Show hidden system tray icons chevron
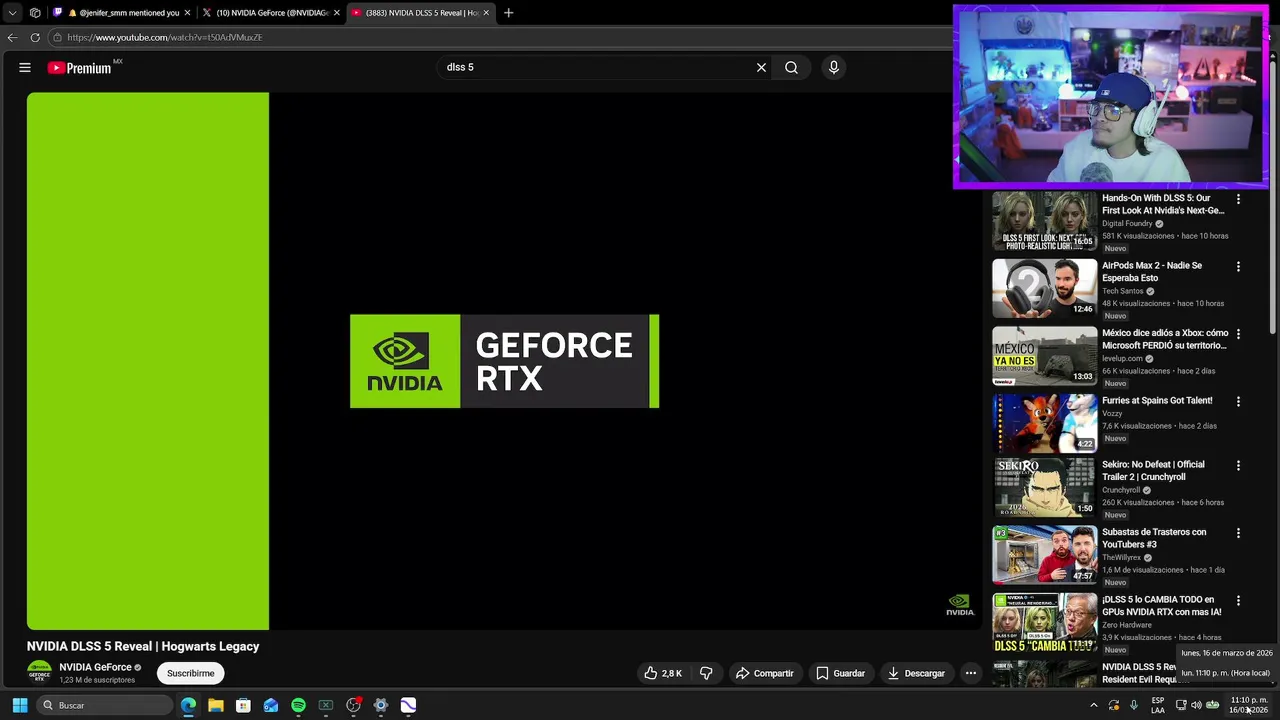The image size is (1280, 720). [x=1093, y=705]
